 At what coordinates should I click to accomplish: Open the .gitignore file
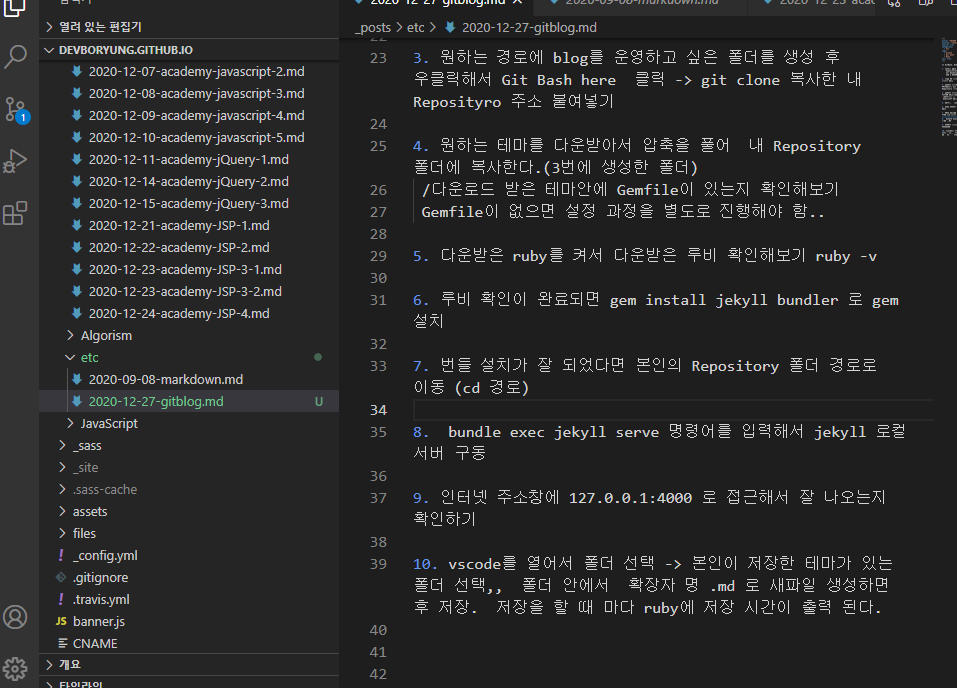point(189,577)
